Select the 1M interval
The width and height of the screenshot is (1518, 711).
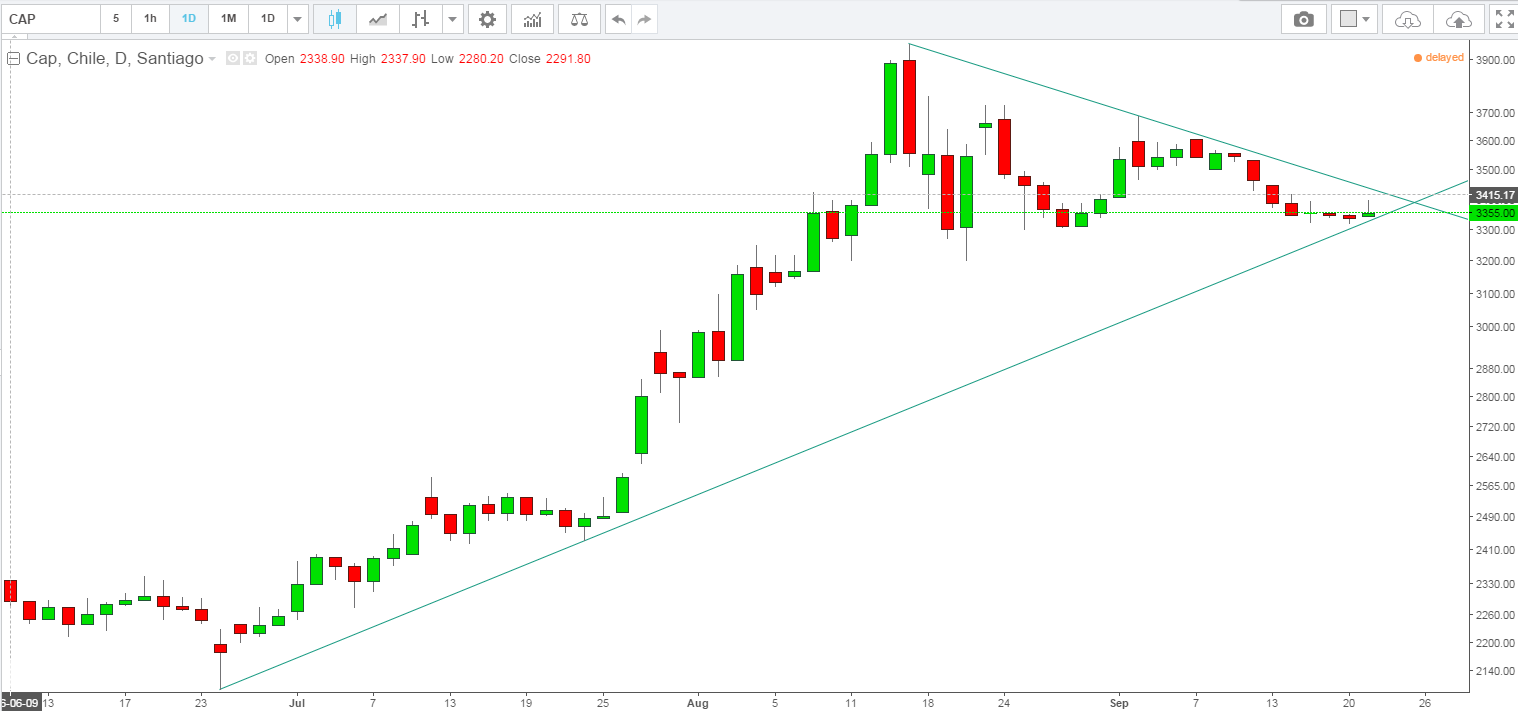tap(228, 19)
